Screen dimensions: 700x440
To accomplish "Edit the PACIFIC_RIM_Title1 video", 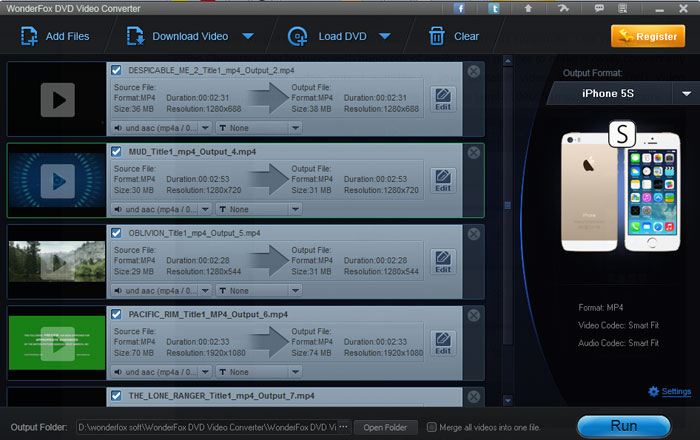I will [x=443, y=343].
